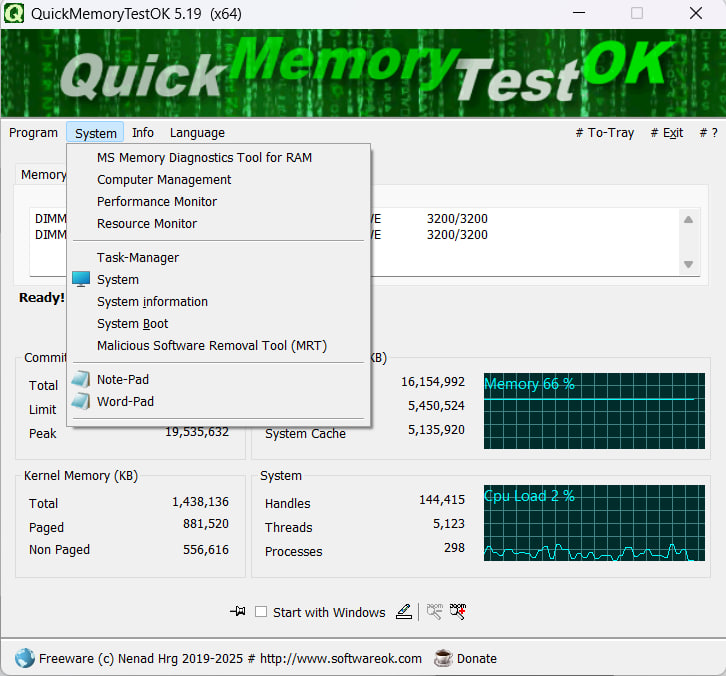The width and height of the screenshot is (726, 676).
Task: Select Resource Monitor in System menu
Action: (x=219, y=224)
